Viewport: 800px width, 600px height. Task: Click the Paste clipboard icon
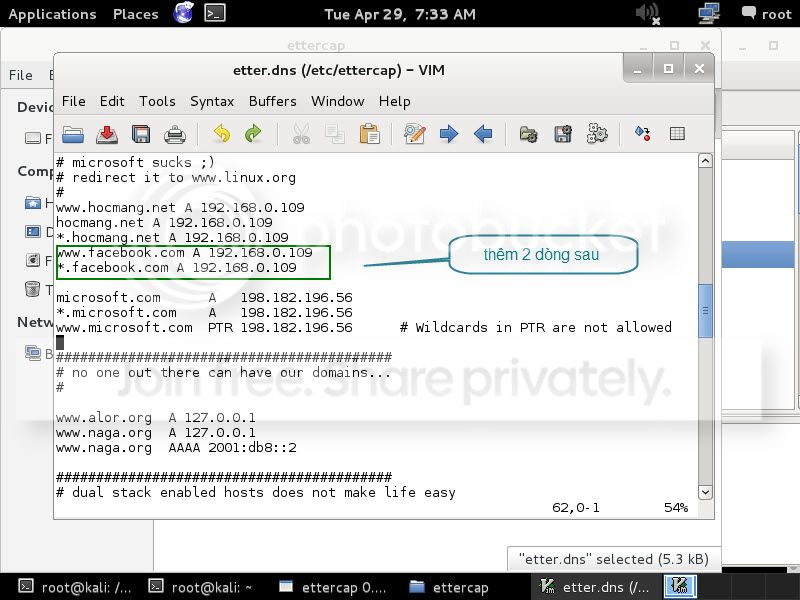point(369,135)
